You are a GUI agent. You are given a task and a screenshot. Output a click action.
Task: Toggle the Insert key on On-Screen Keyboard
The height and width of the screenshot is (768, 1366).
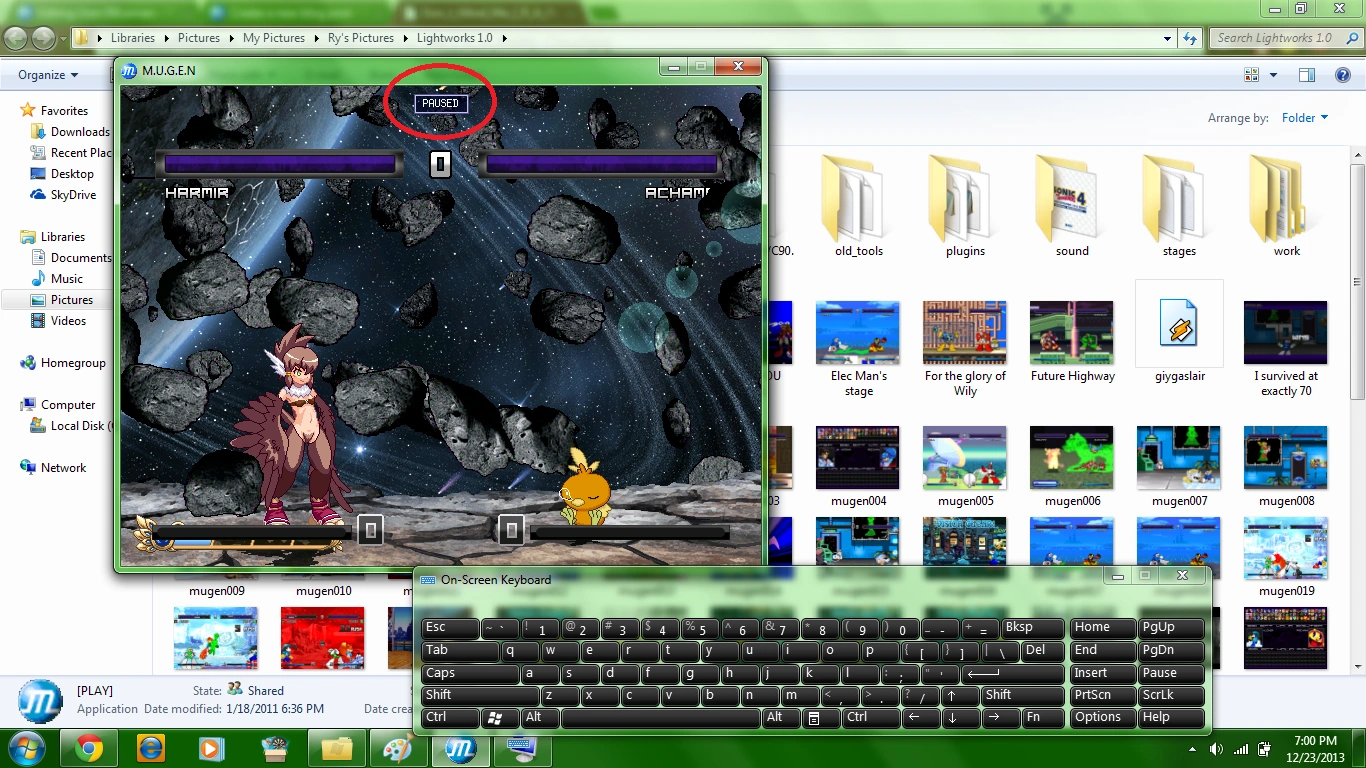pos(1103,674)
